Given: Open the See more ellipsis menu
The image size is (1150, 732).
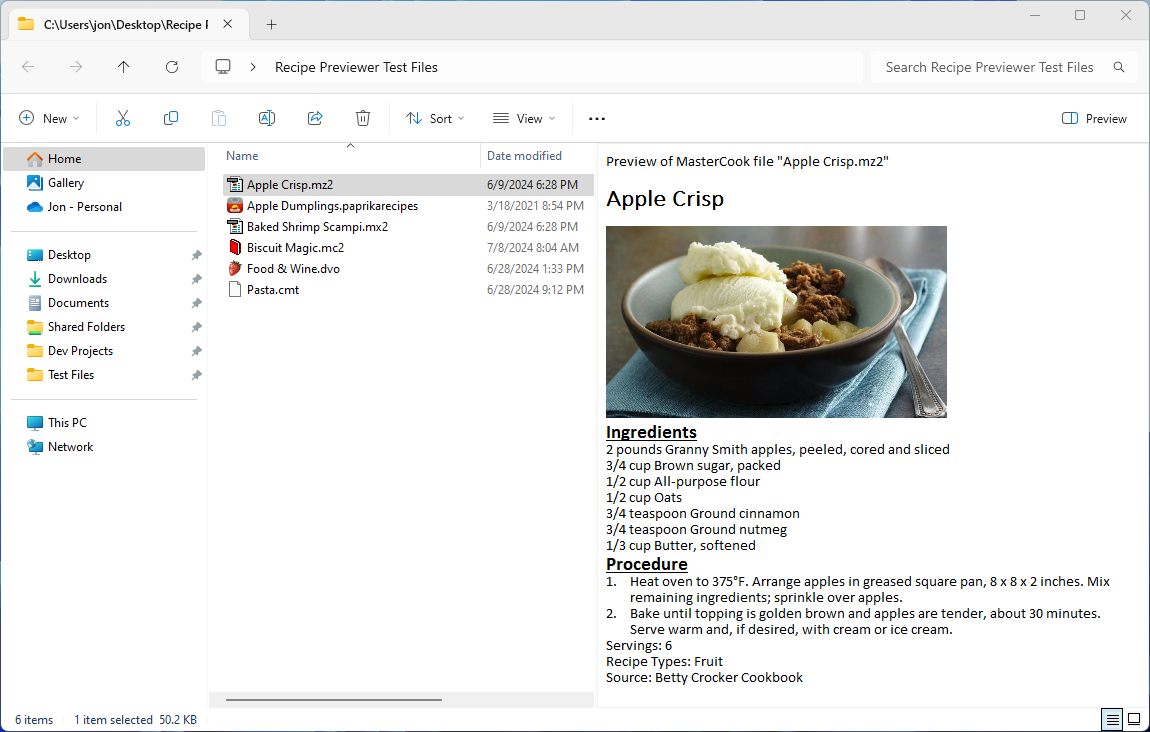Looking at the screenshot, I should tap(596, 118).
